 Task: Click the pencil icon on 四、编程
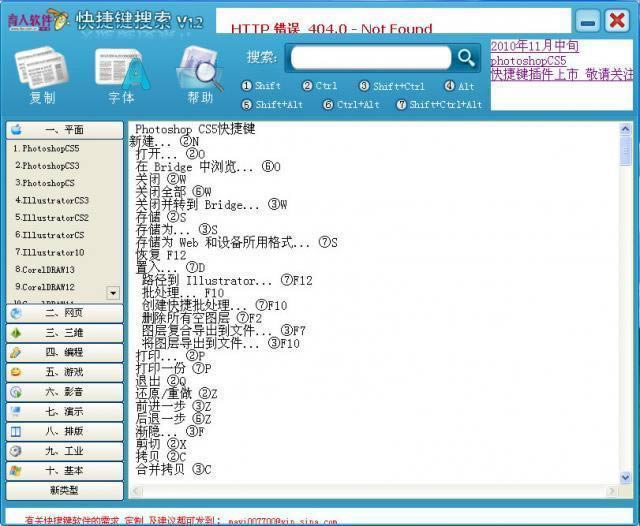coord(16,352)
